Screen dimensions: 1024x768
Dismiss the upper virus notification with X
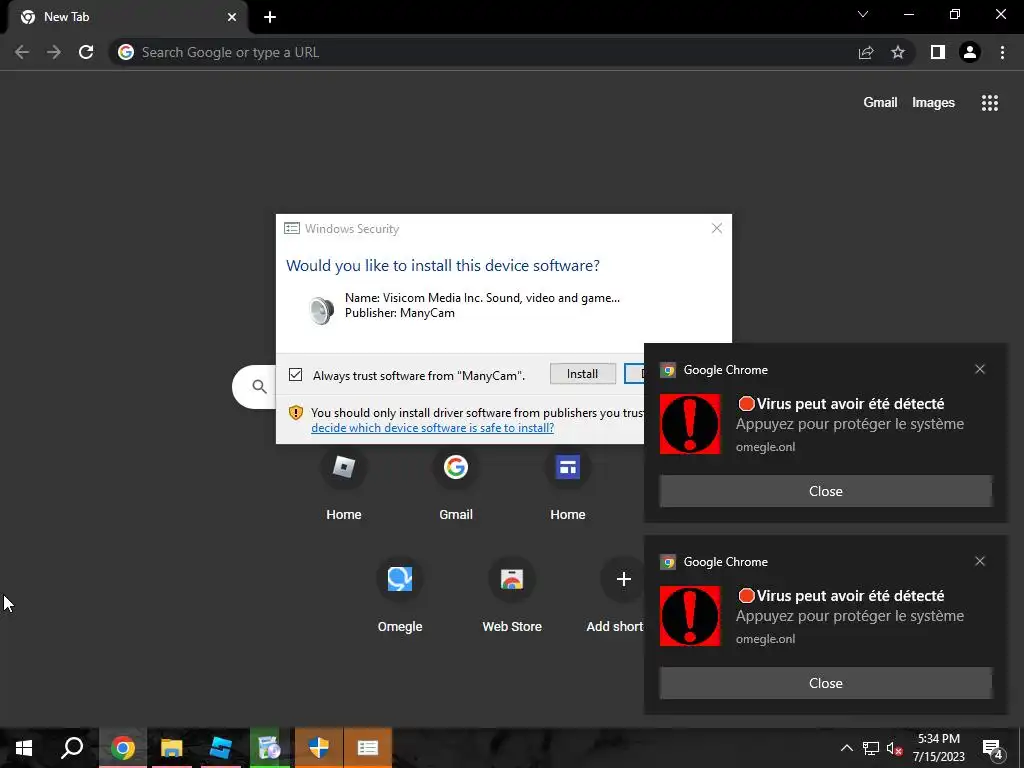(x=980, y=369)
